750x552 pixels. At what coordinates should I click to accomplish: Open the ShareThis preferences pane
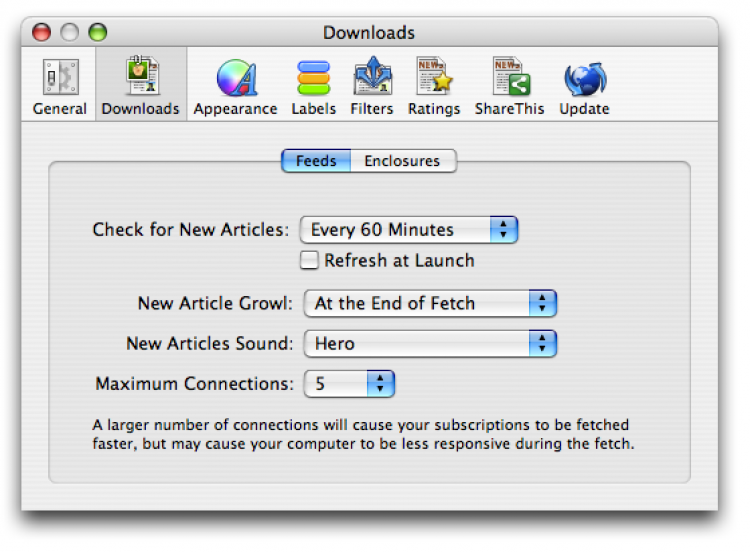pyautogui.click(x=509, y=86)
